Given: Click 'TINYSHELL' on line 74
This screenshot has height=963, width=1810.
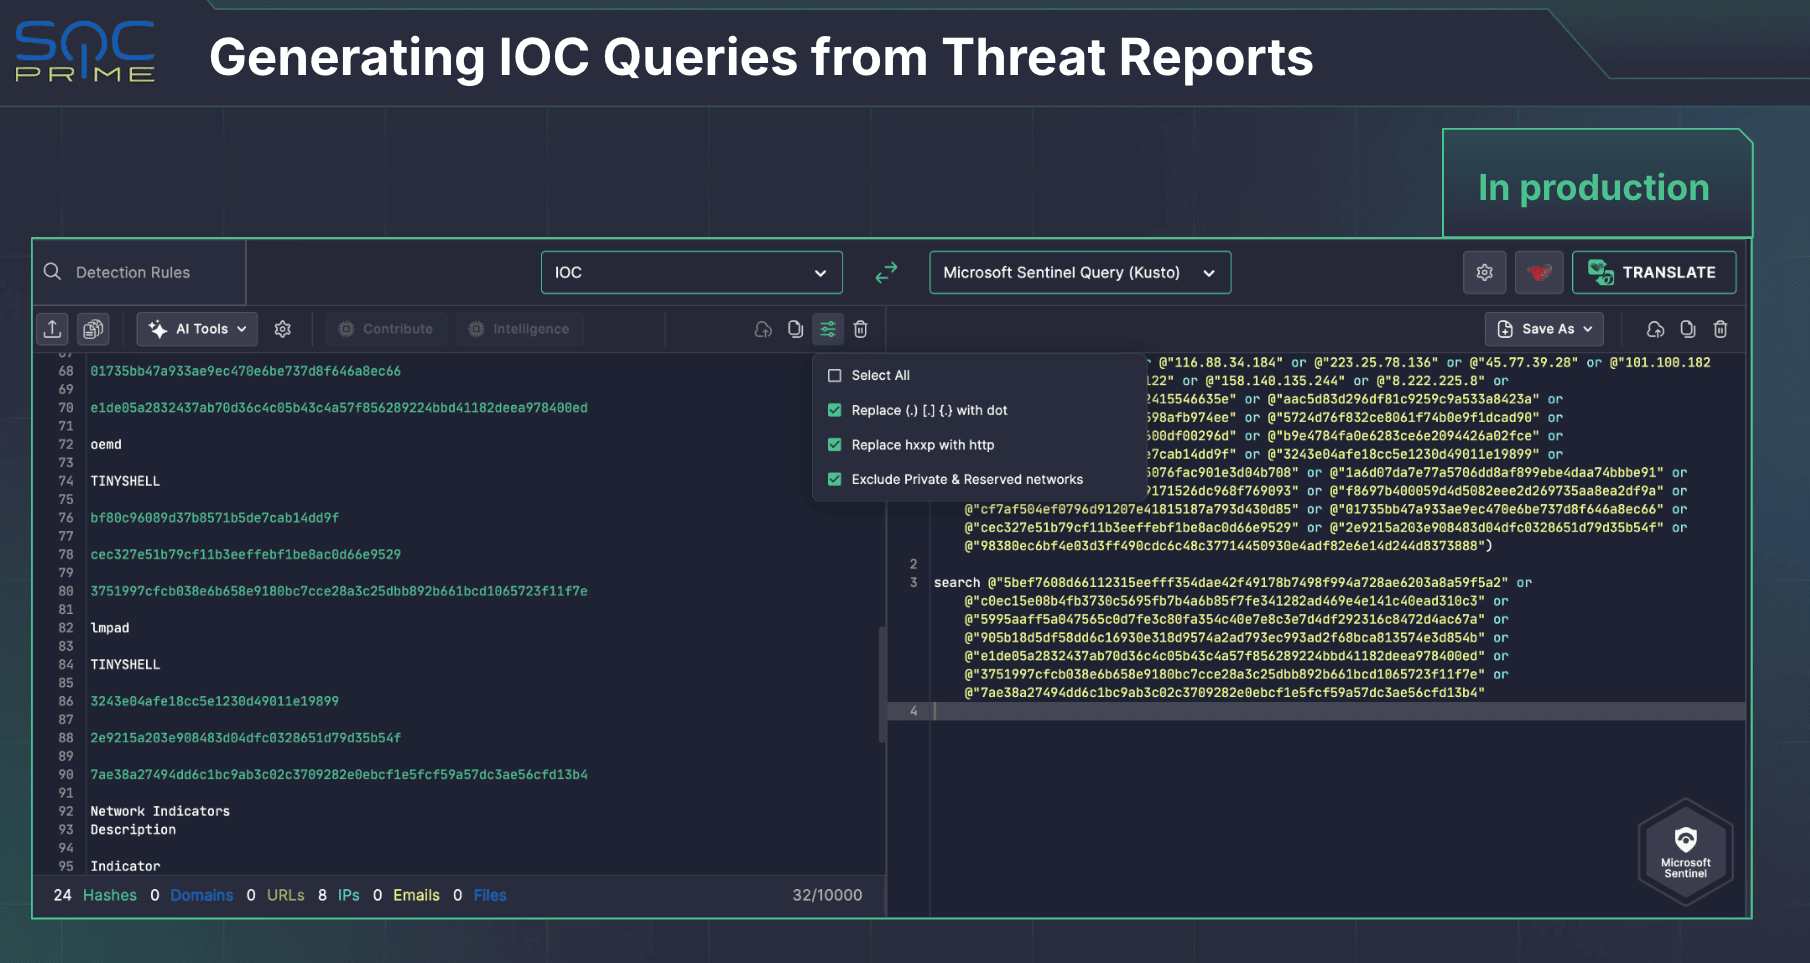Looking at the screenshot, I should click(x=125, y=481).
